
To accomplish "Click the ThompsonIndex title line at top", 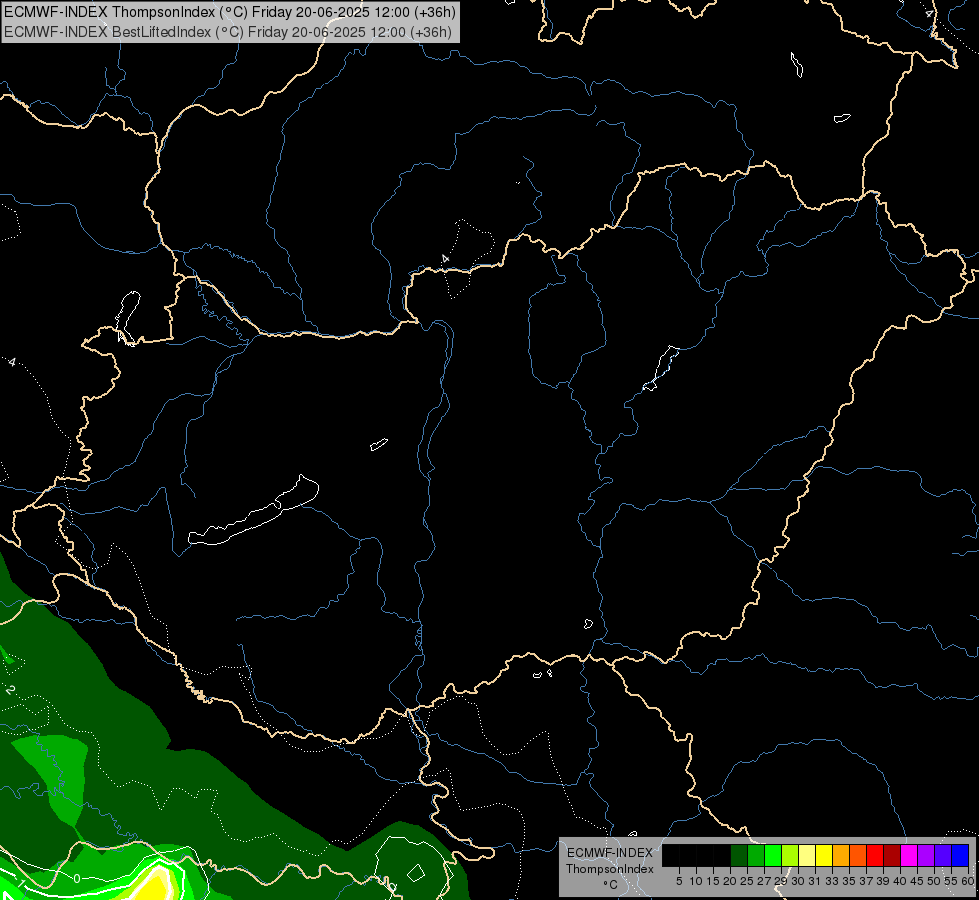I will pyautogui.click(x=230, y=12).
